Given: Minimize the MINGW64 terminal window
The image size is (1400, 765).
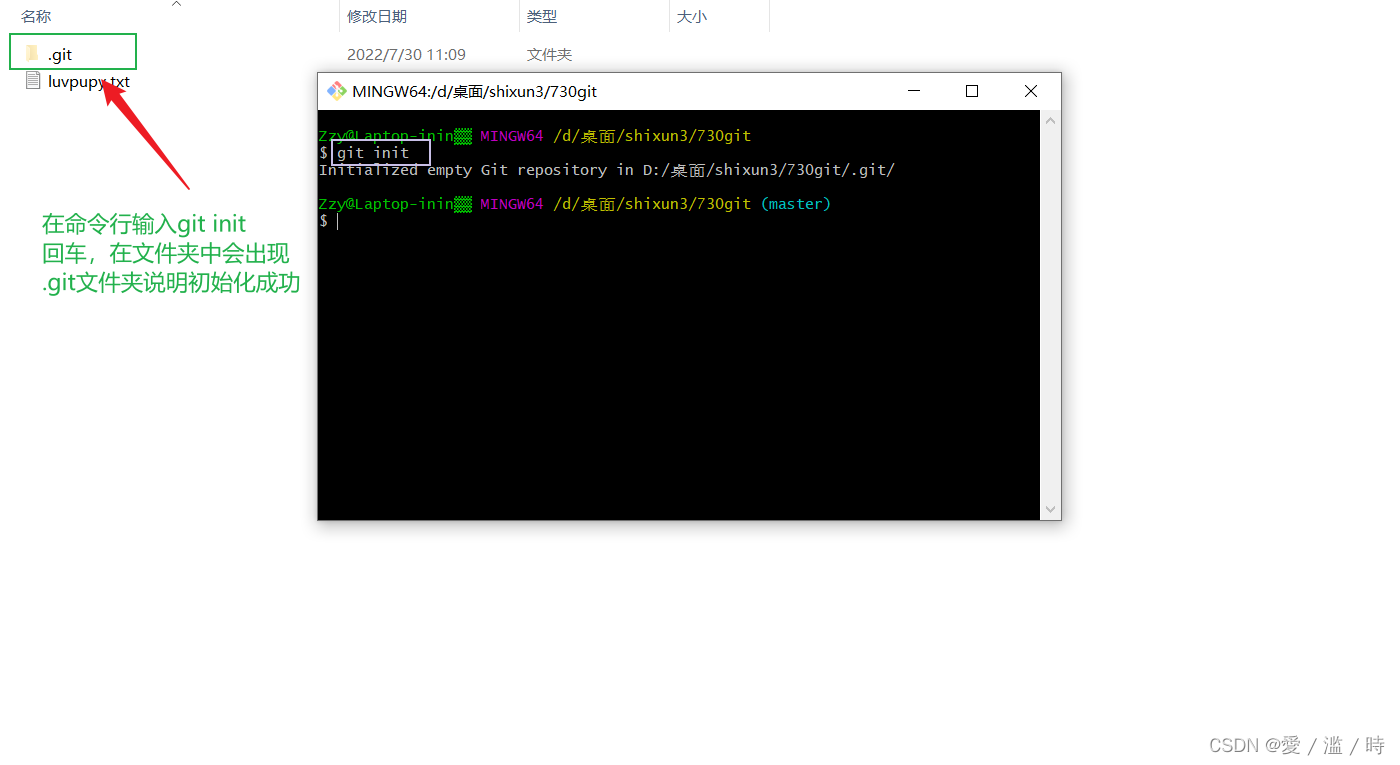Looking at the screenshot, I should (x=914, y=91).
